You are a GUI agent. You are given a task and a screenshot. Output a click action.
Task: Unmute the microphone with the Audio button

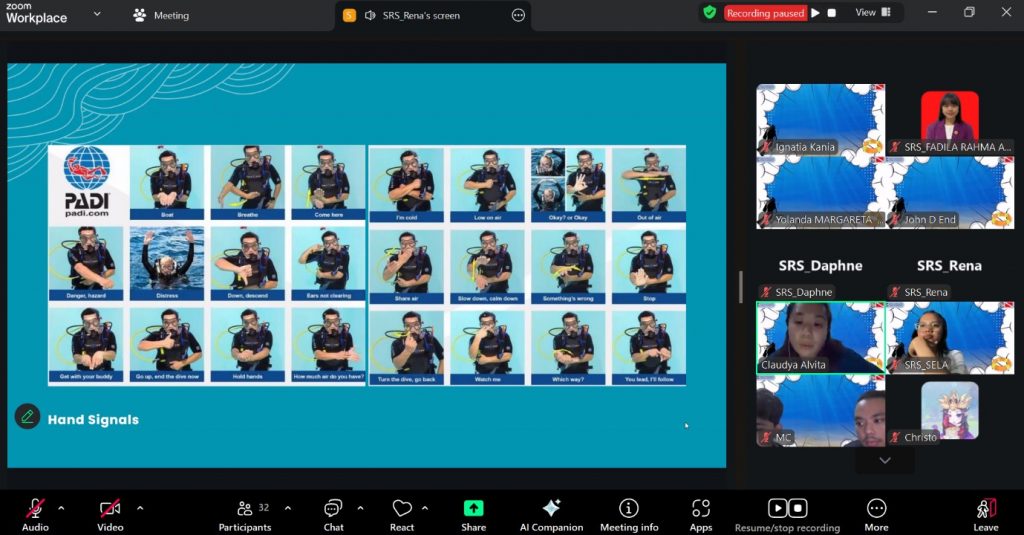coord(35,514)
